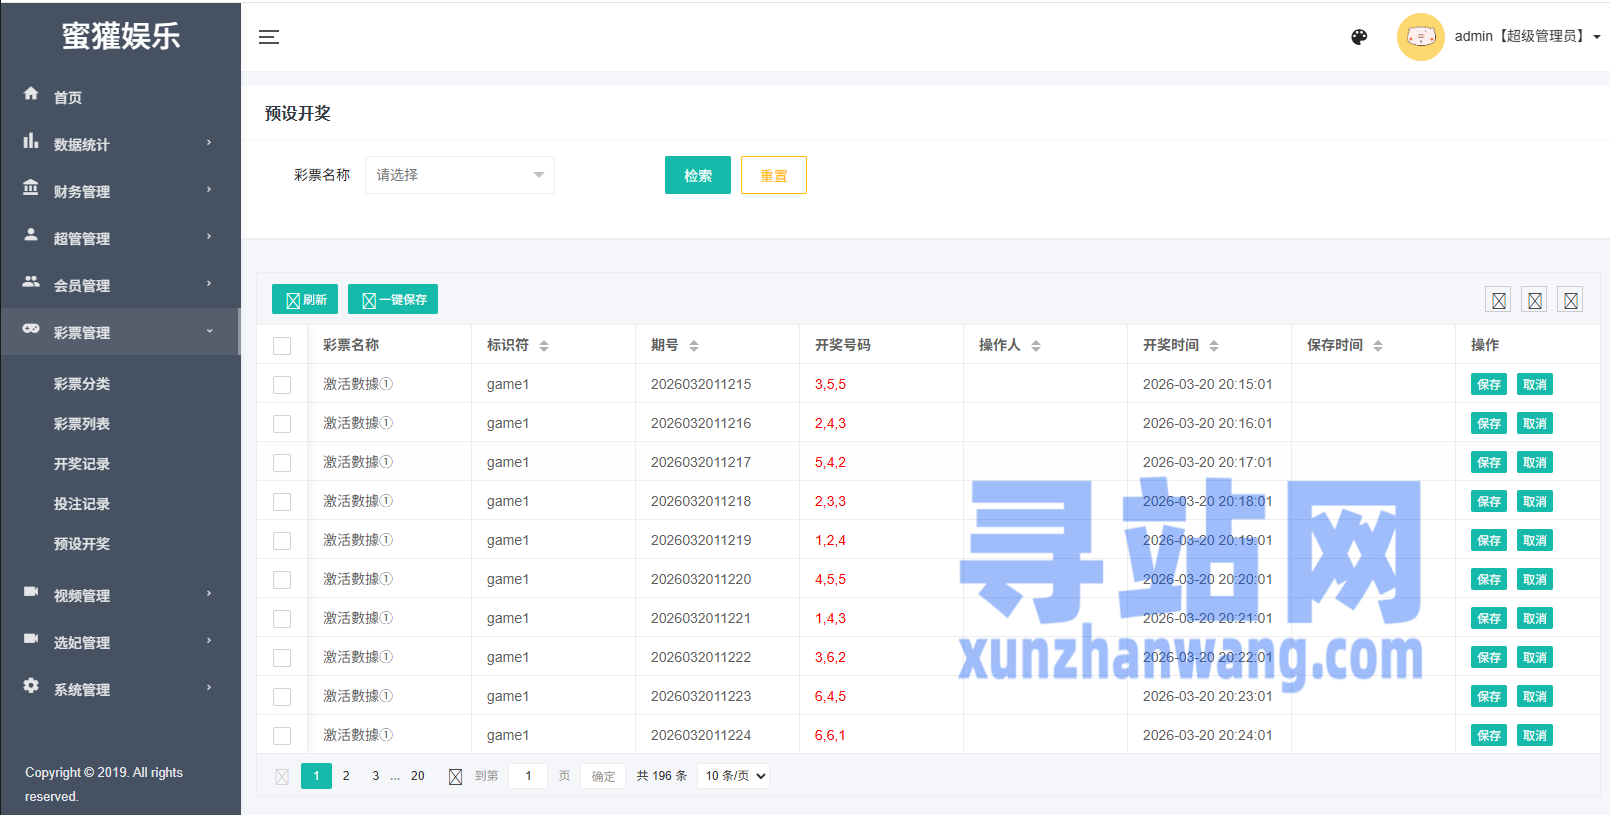Go to 彩票列表 in the sidebar
The height and width of the screenshot is (815, 1610).
(82, 424)
